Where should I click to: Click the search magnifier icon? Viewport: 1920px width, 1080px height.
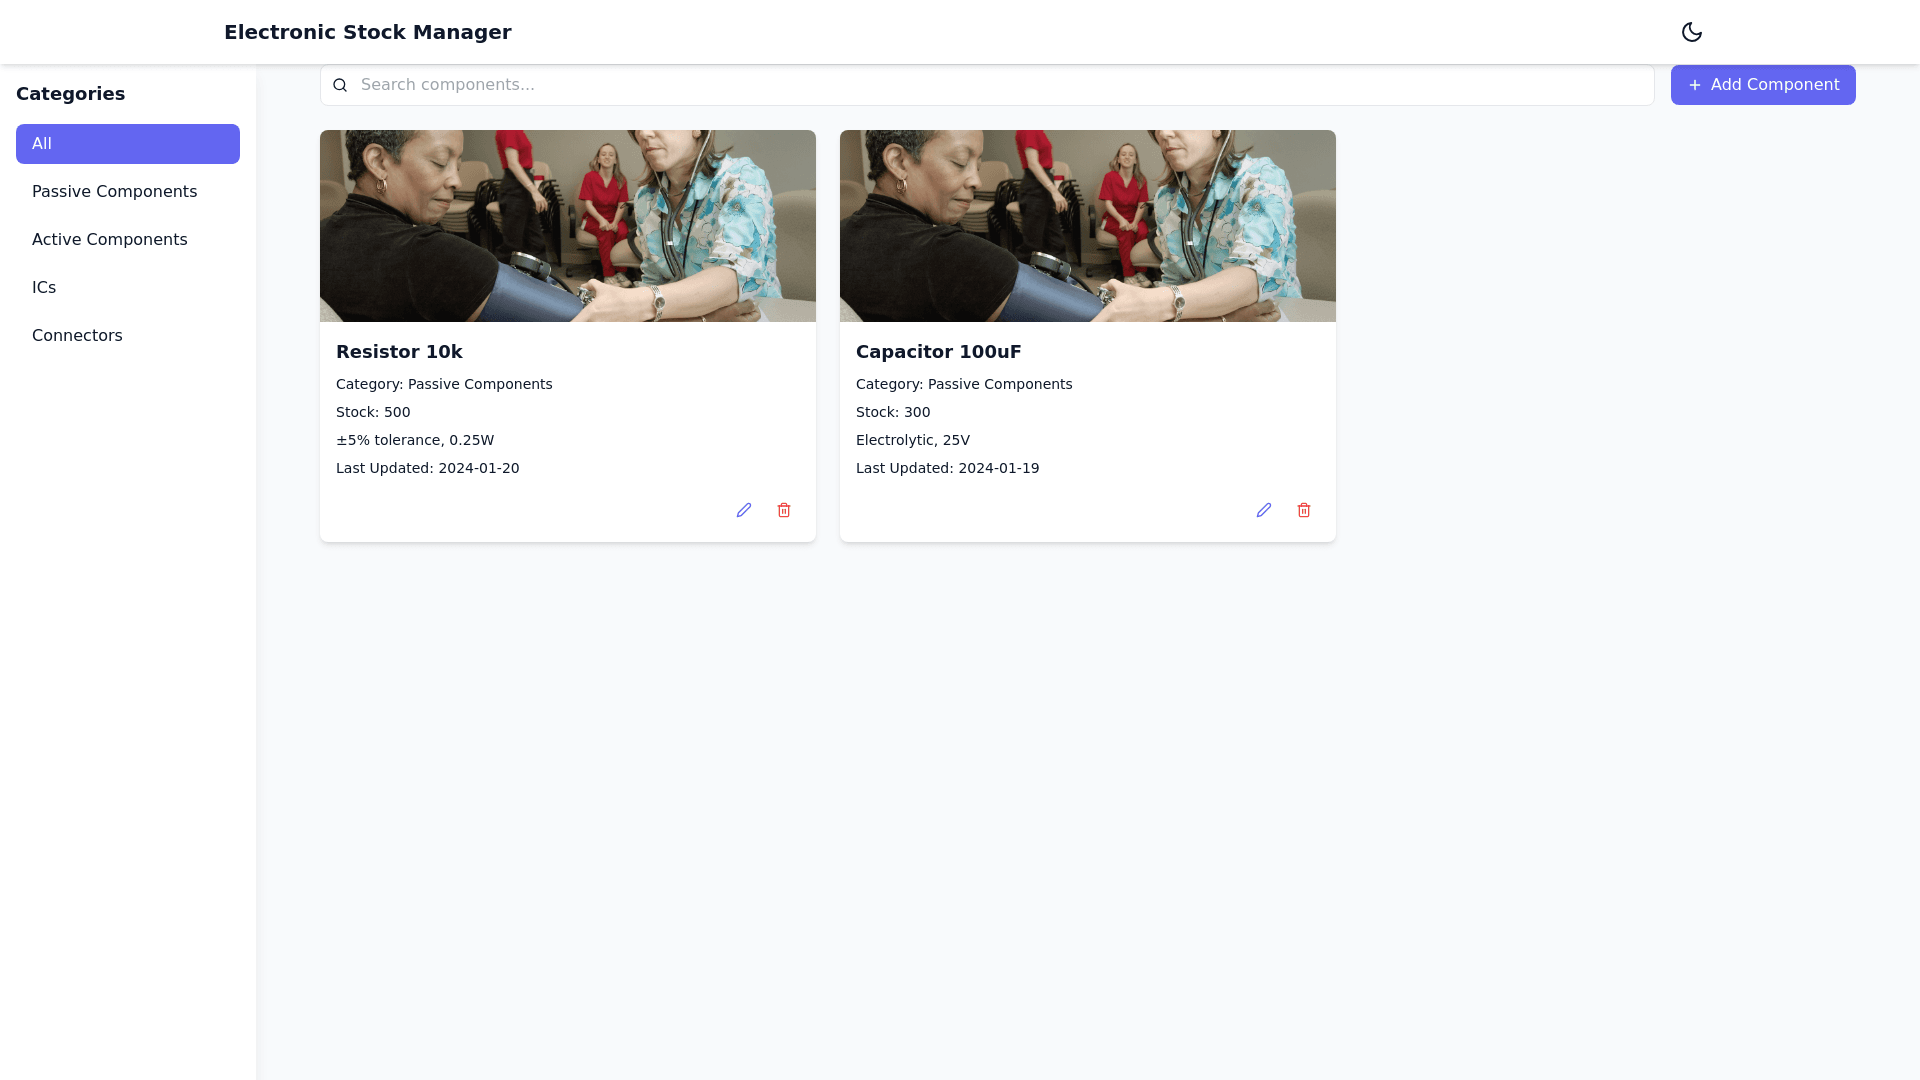tap(340, 85)
